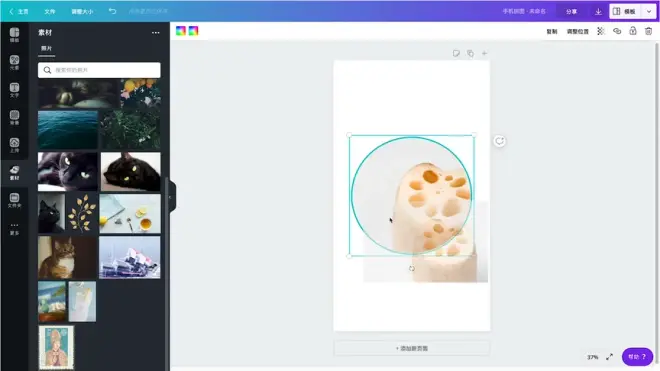
Task: Select the golden leaves branch thumbnail
Action: coord(82,214)
